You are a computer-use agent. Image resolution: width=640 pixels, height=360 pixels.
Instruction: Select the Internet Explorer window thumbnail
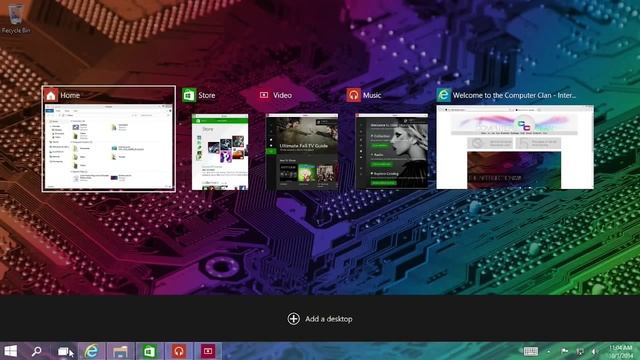pyautogui.click(x=515, y=147)
